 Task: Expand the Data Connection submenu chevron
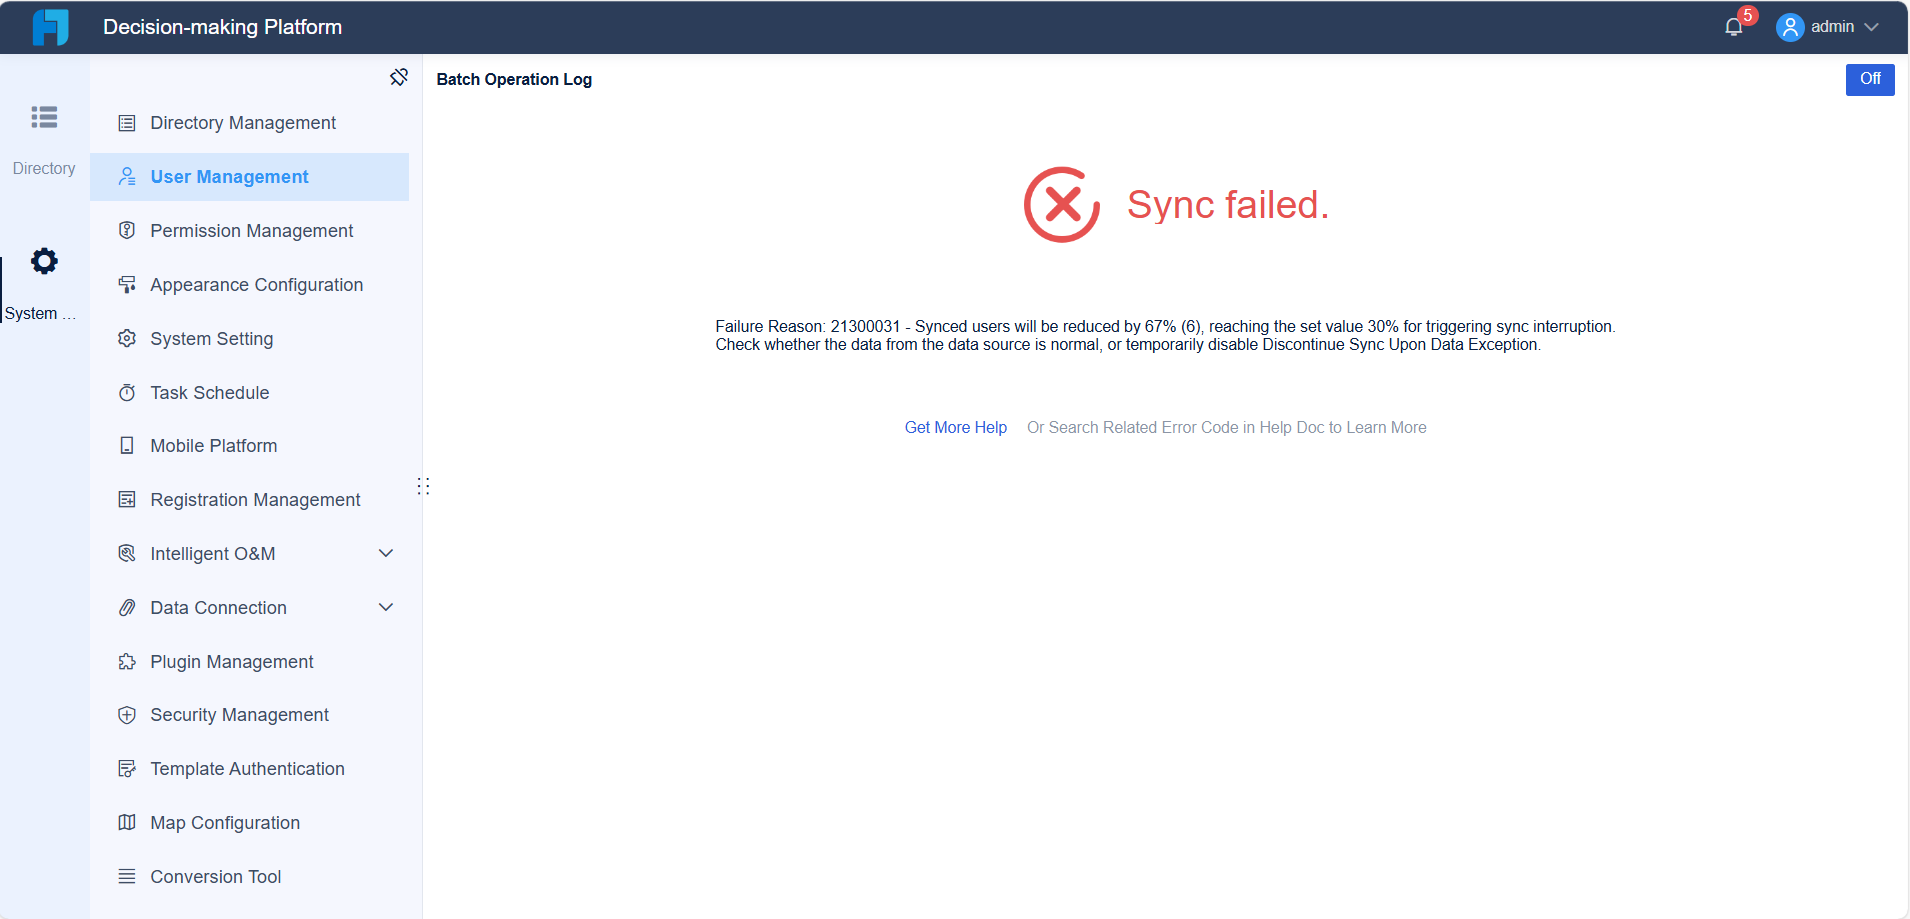(386, 608)
